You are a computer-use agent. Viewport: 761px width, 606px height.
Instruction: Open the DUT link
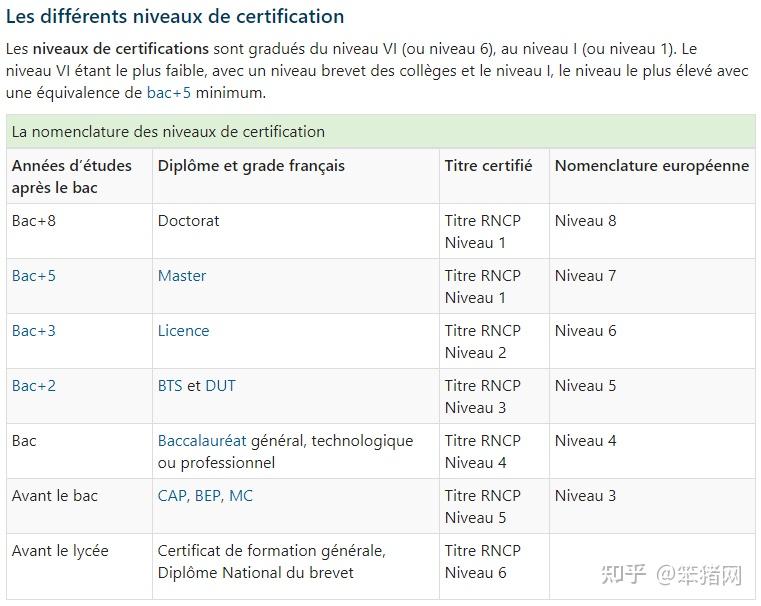(x=220, y=386)
